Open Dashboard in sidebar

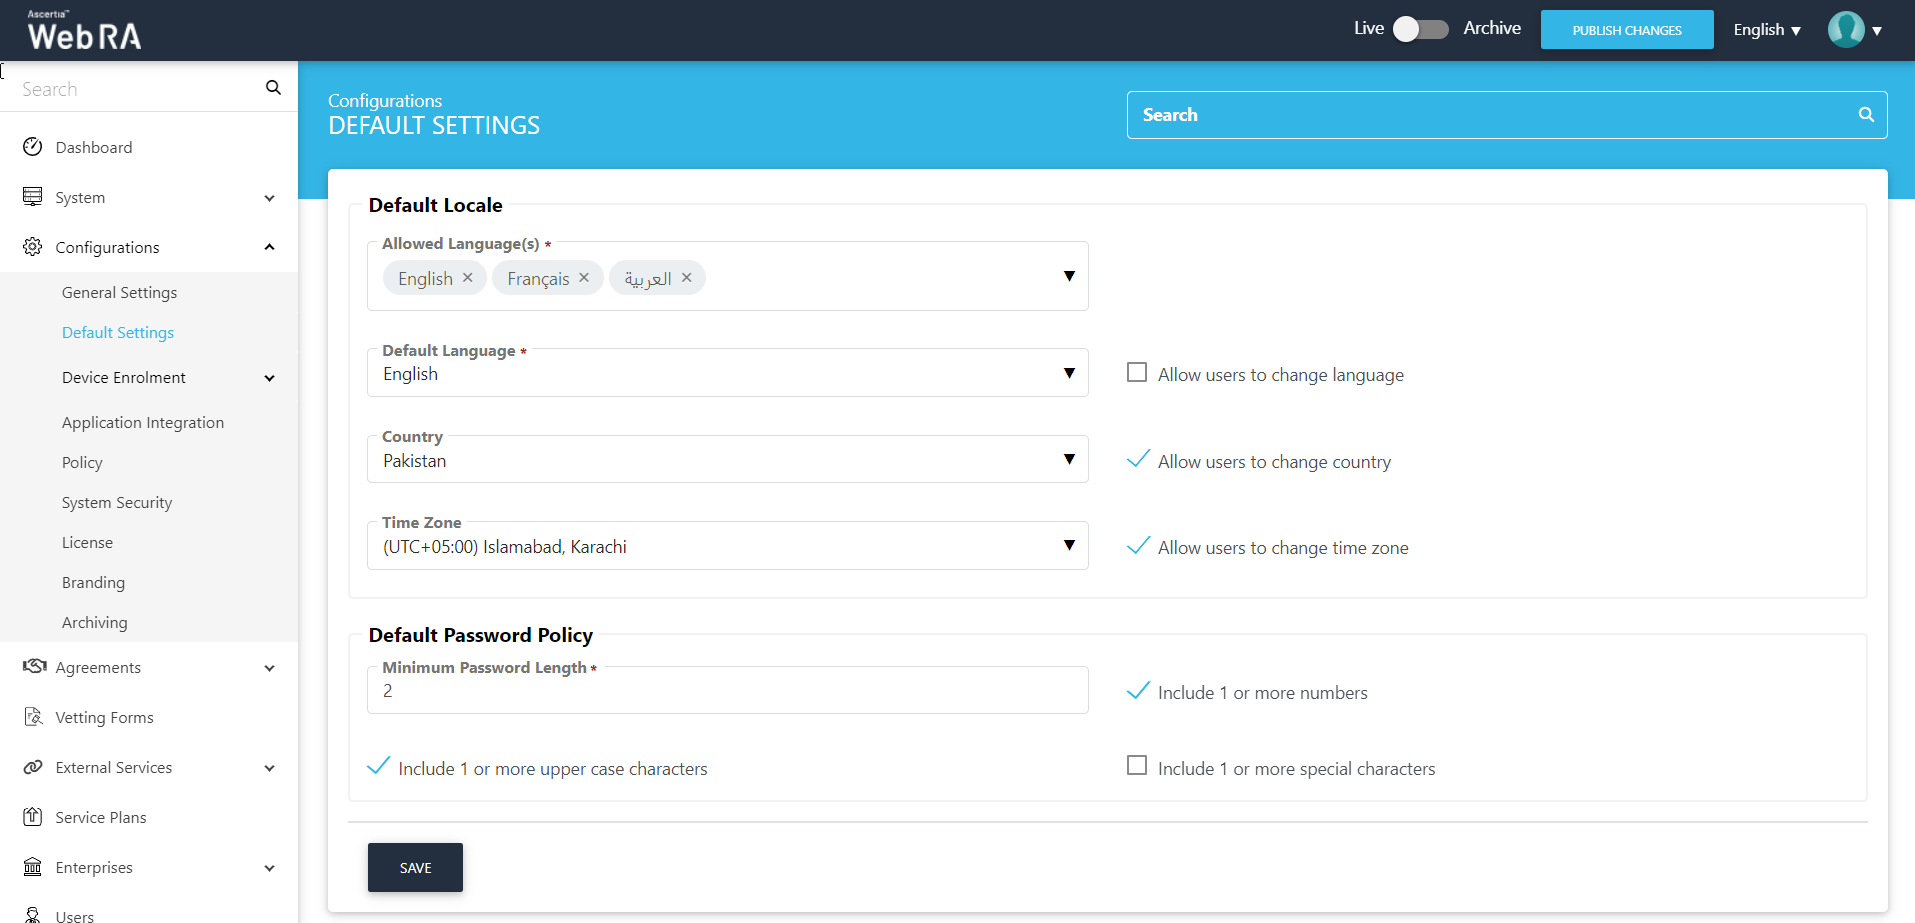coord(94,147)
